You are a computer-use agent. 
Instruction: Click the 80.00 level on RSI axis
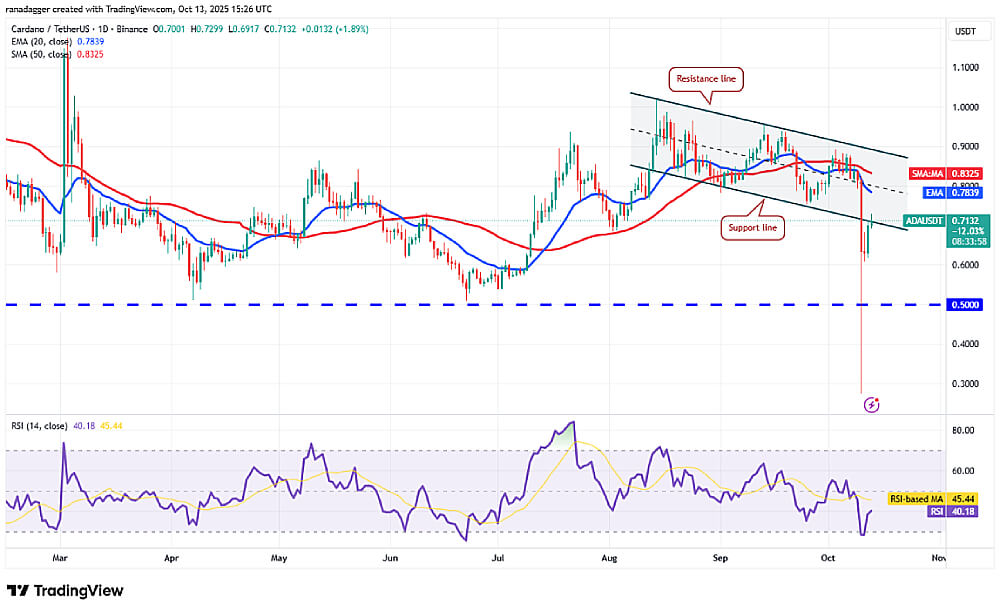coord(966,431)
